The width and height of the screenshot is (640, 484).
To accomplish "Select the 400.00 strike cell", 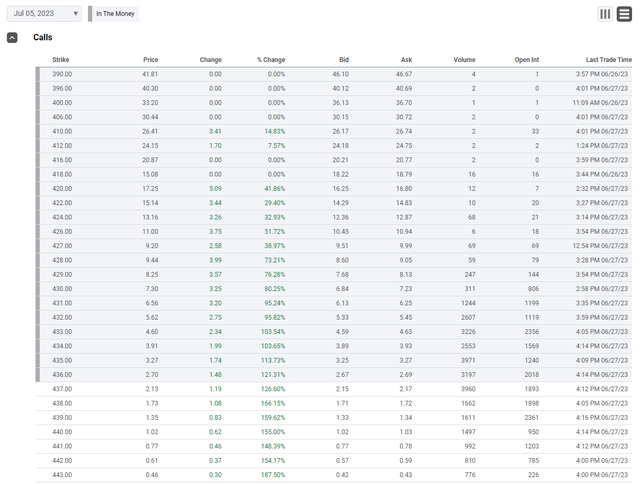I will tap(62, 103).
